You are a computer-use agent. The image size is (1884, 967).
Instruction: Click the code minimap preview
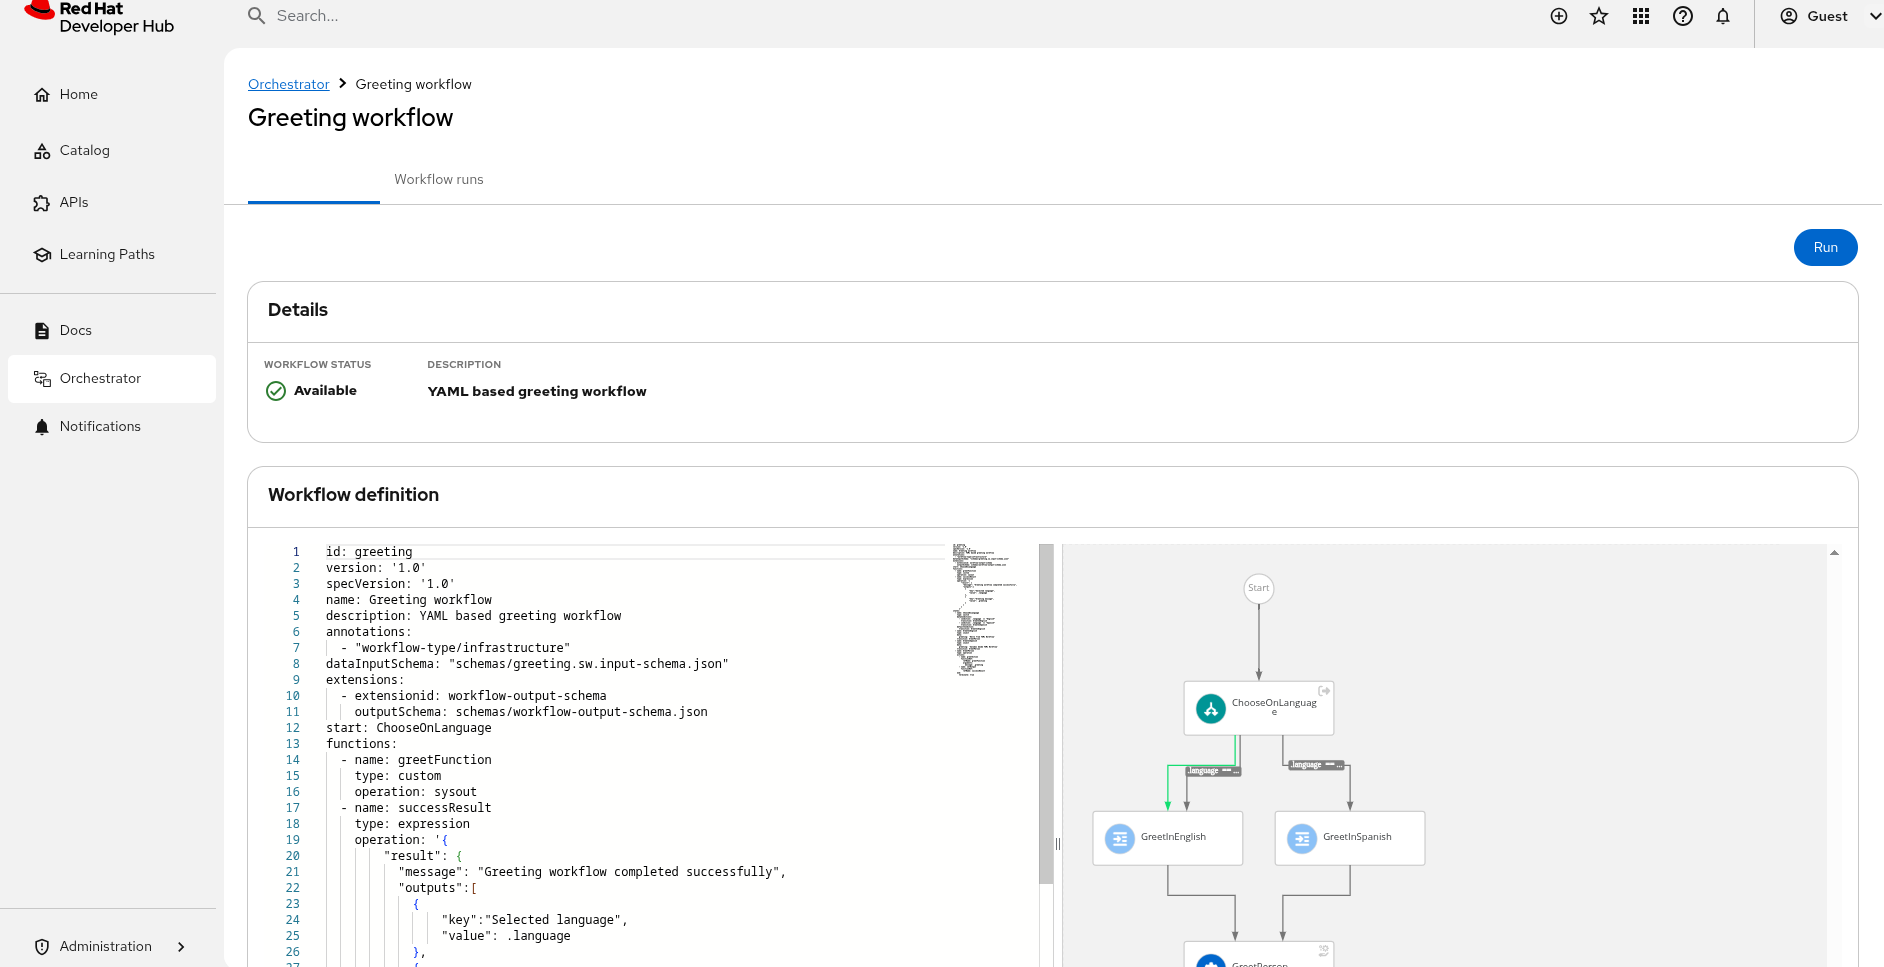[x=985, y=610]
